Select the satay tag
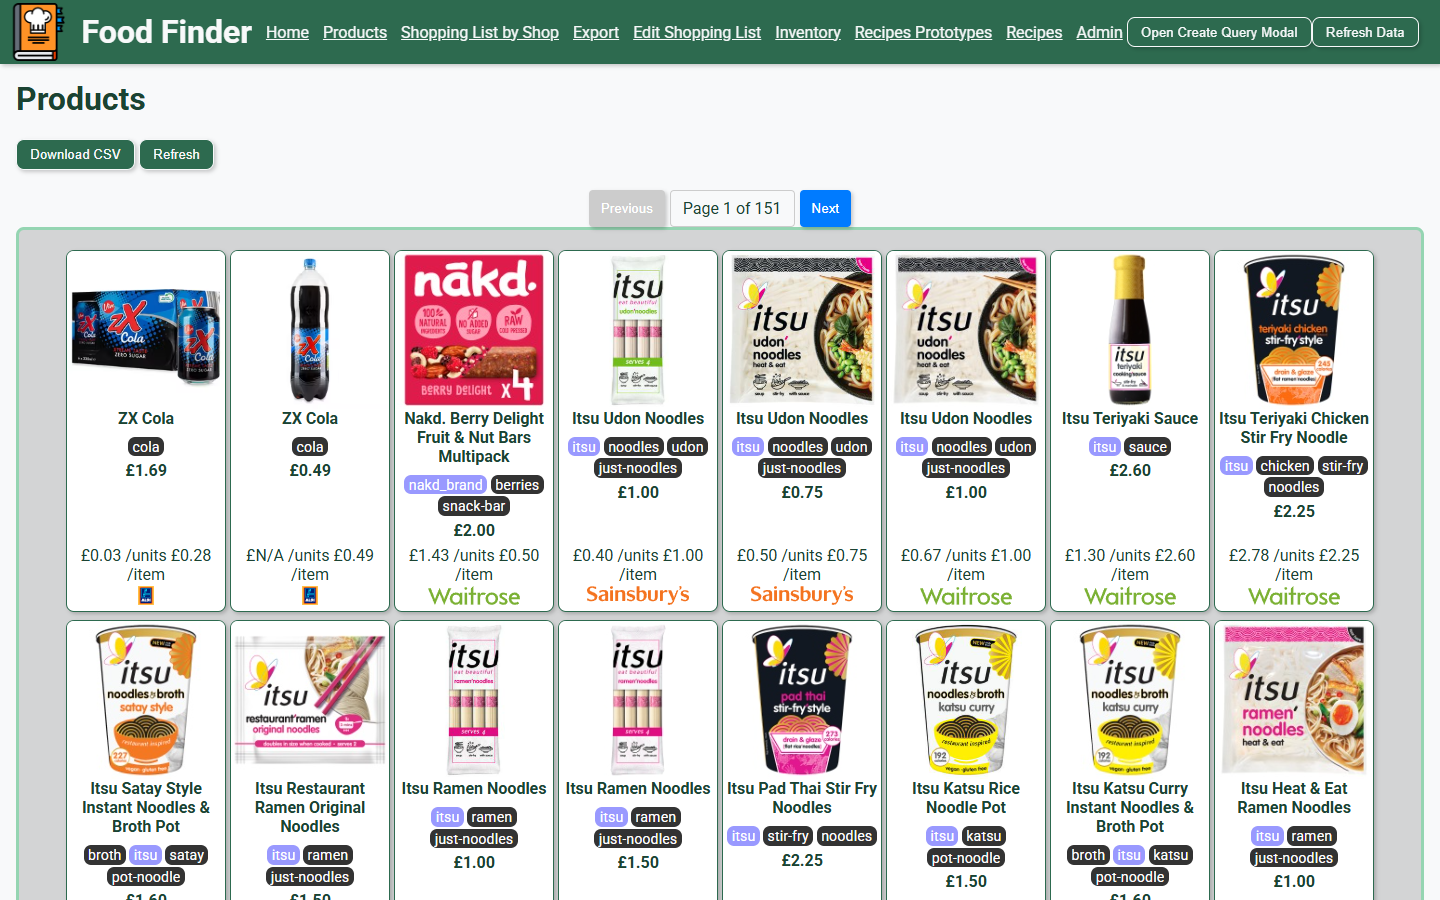This screenshot has height=900, width=1440. tap(186, 855)
